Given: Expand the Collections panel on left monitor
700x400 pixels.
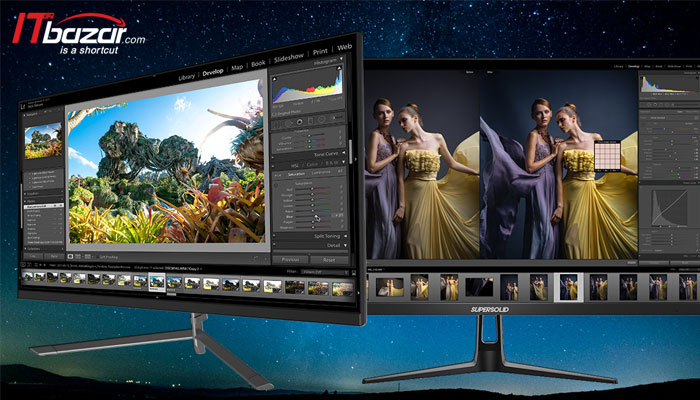Looking at the screenshot, I should [x=25, y=249].
